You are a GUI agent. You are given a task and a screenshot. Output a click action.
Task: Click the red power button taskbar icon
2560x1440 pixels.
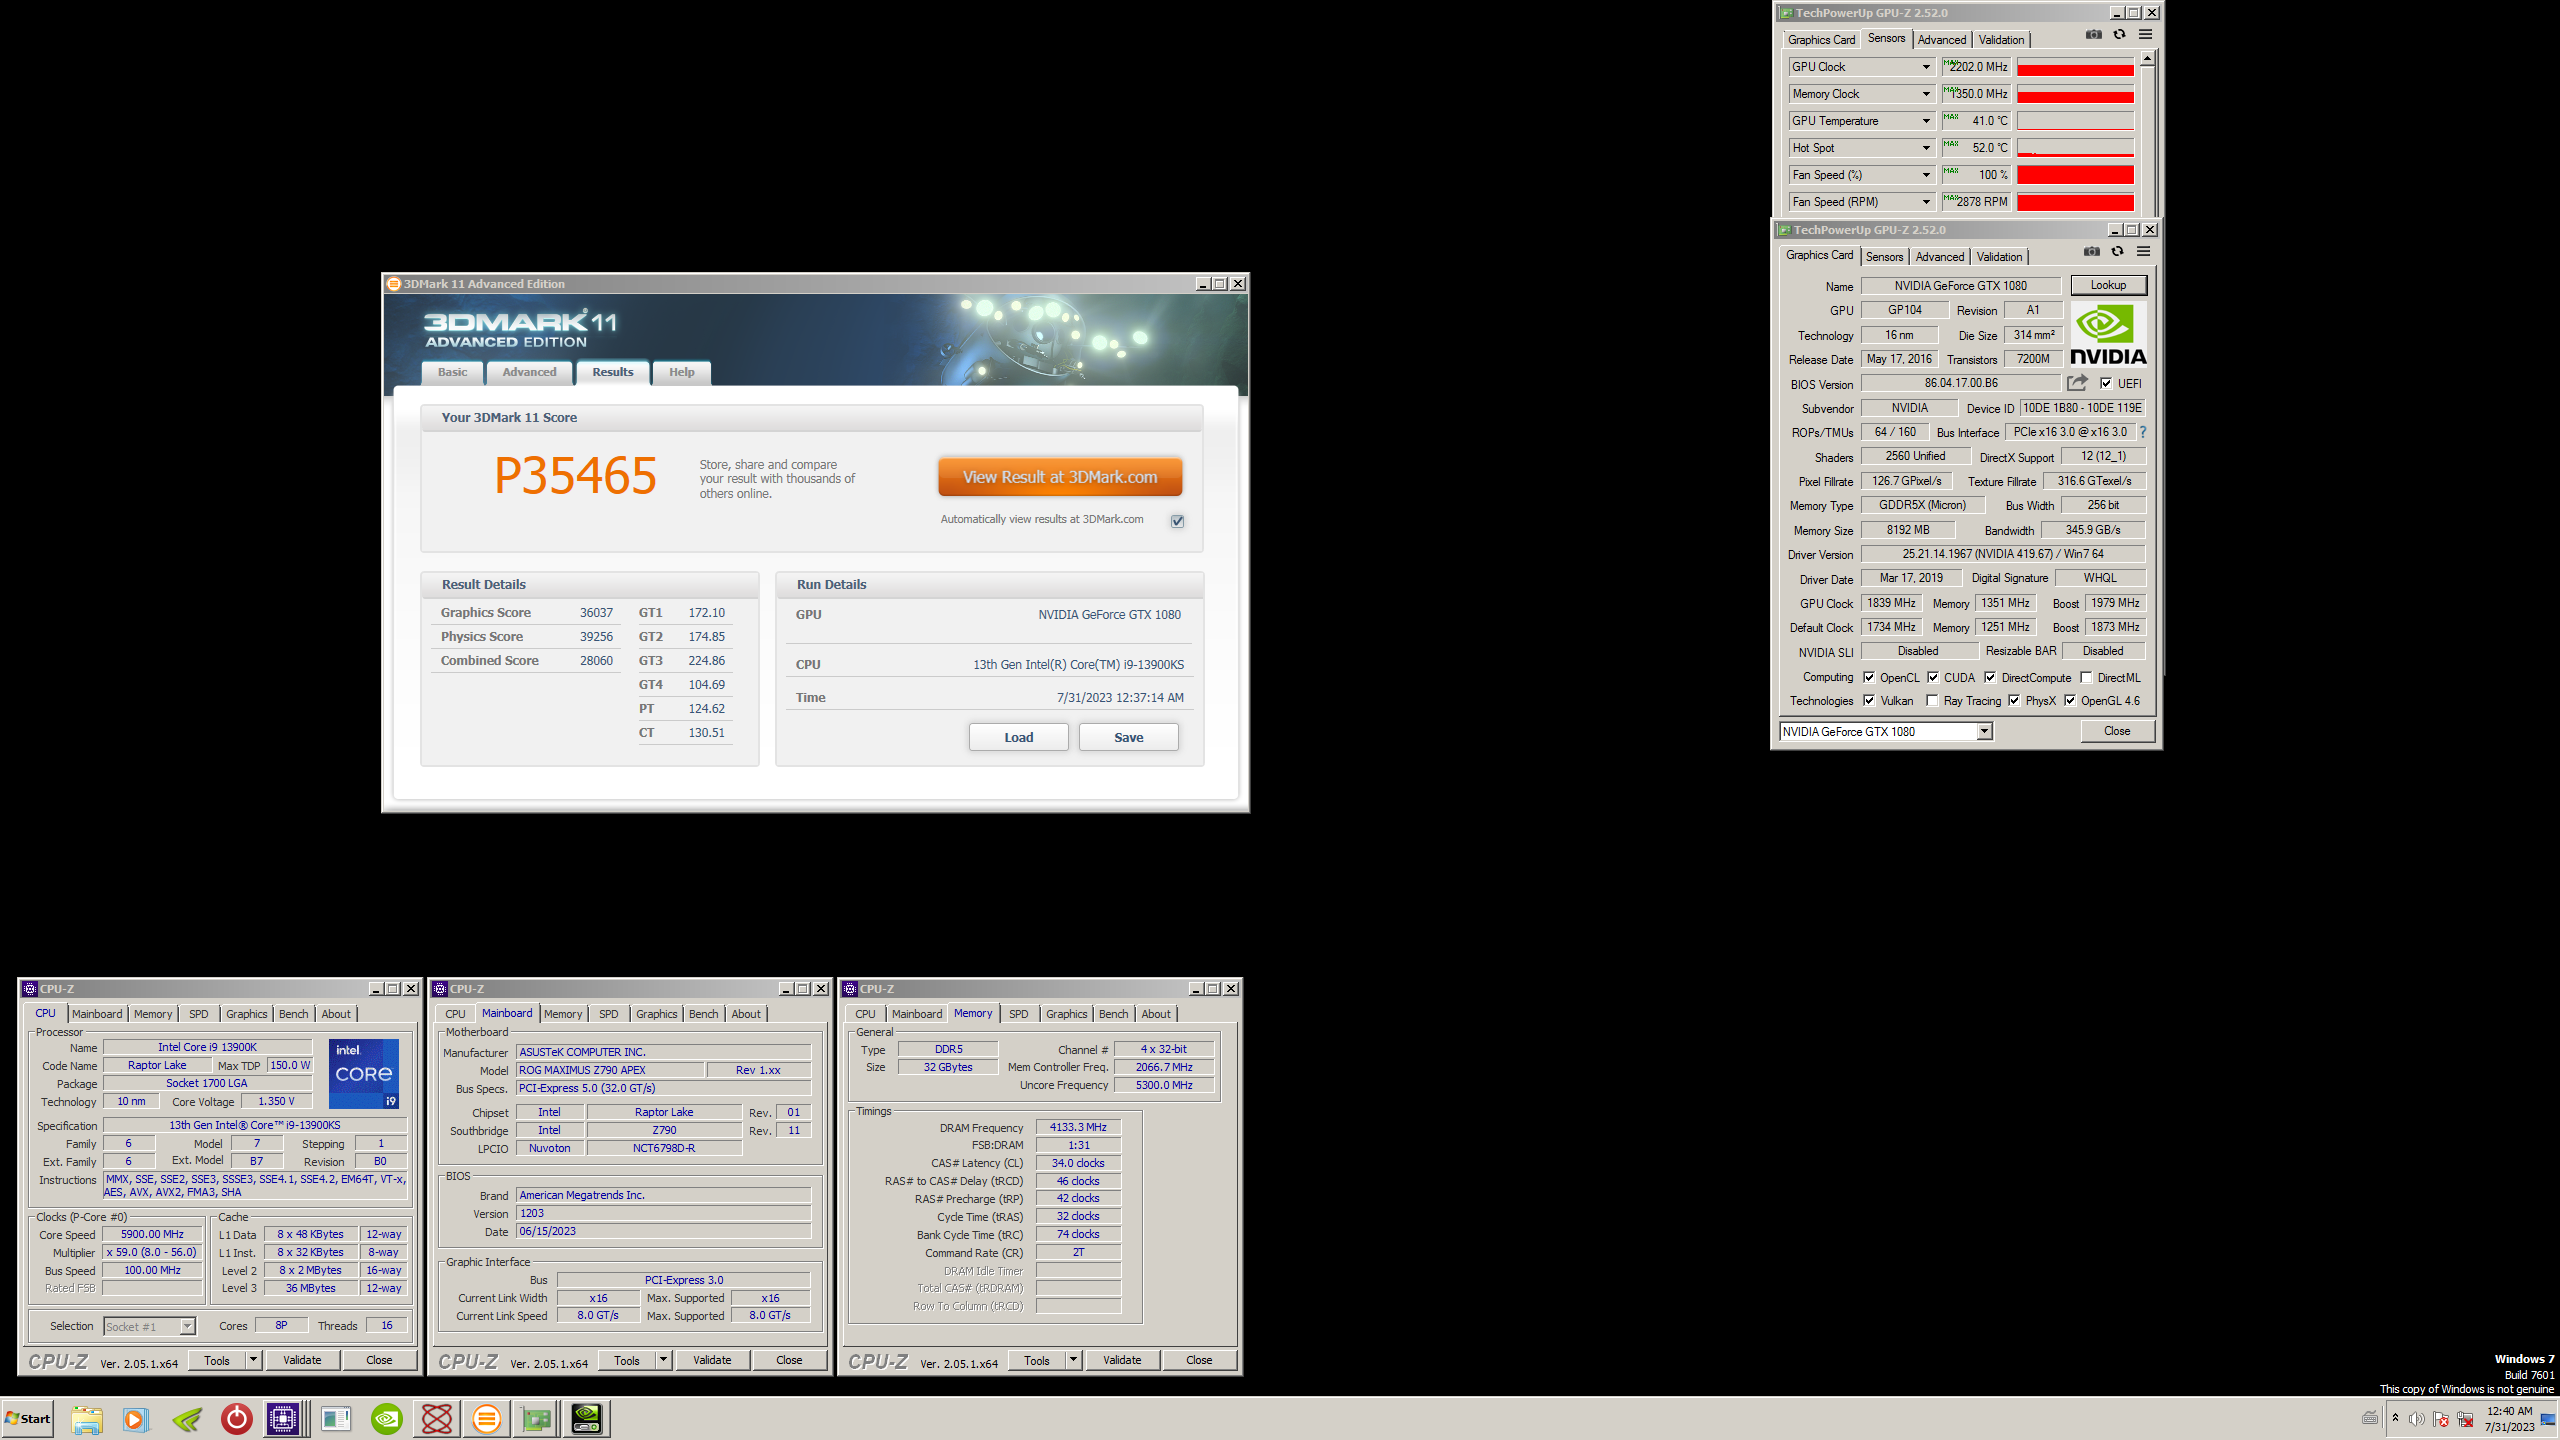236,1418
